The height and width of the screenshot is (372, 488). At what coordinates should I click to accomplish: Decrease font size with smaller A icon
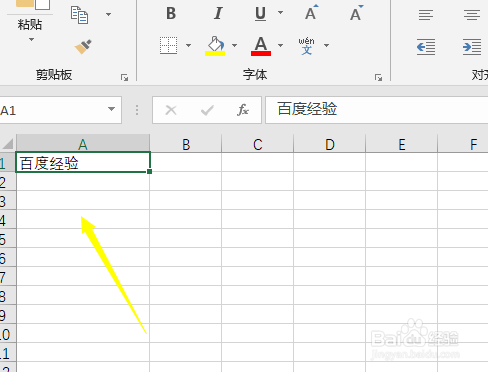coord(356,13)
